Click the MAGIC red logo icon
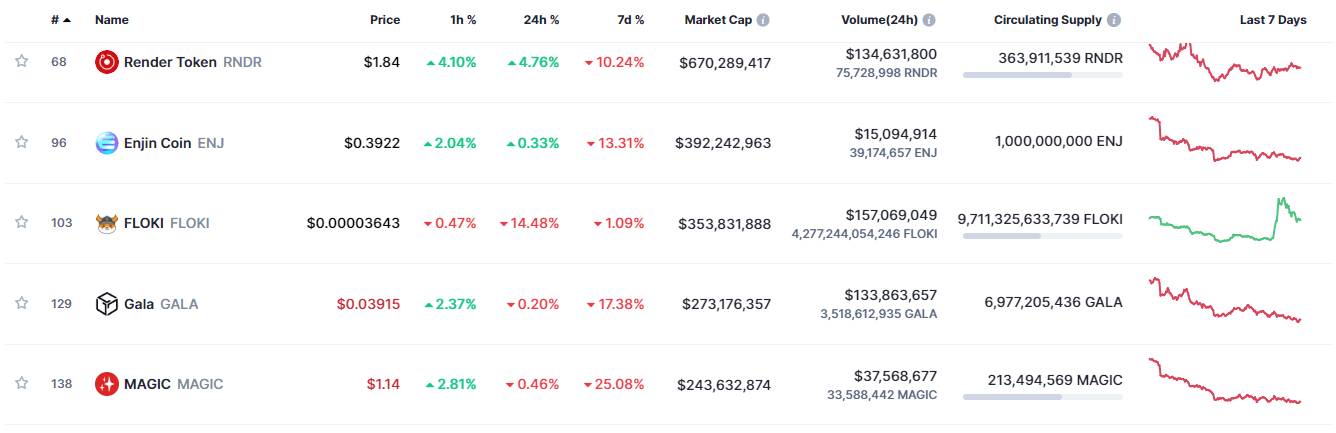The image size is (1336, 433). [x=106, y=384]
